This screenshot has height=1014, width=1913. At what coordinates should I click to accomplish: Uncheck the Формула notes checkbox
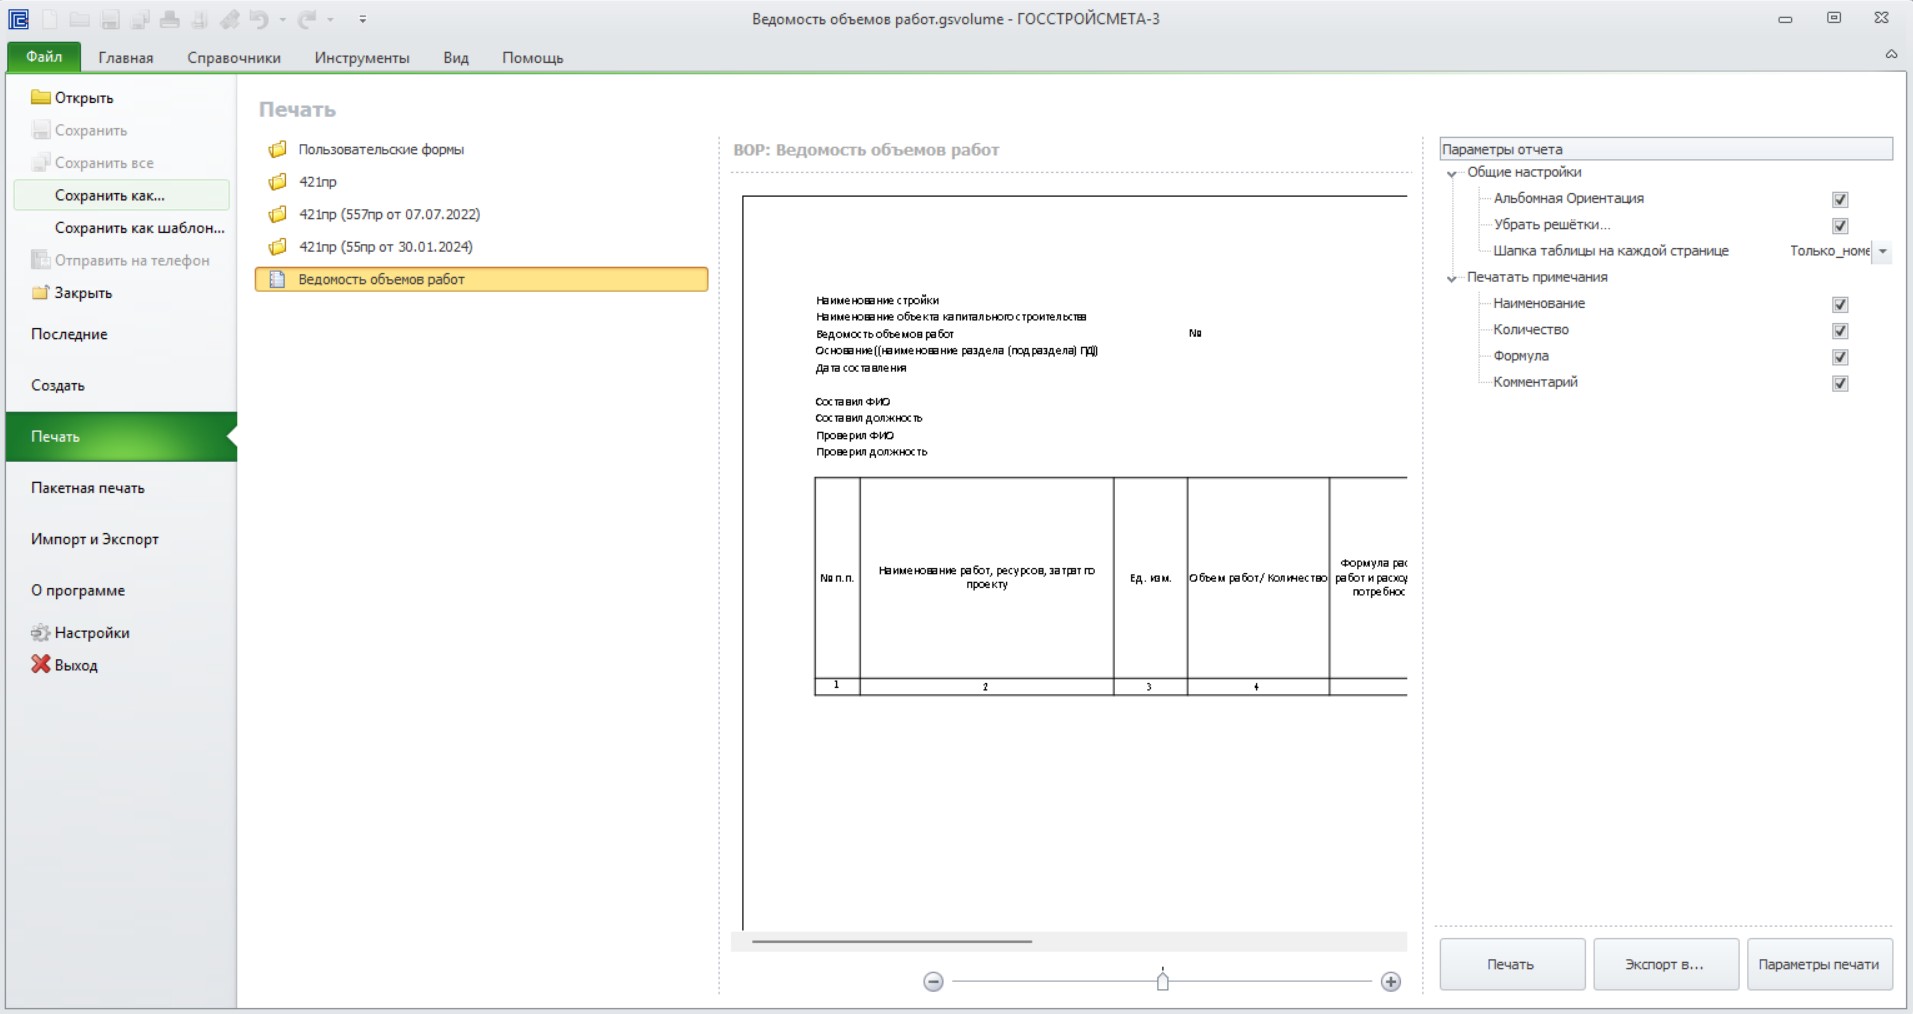(1840, 357)
